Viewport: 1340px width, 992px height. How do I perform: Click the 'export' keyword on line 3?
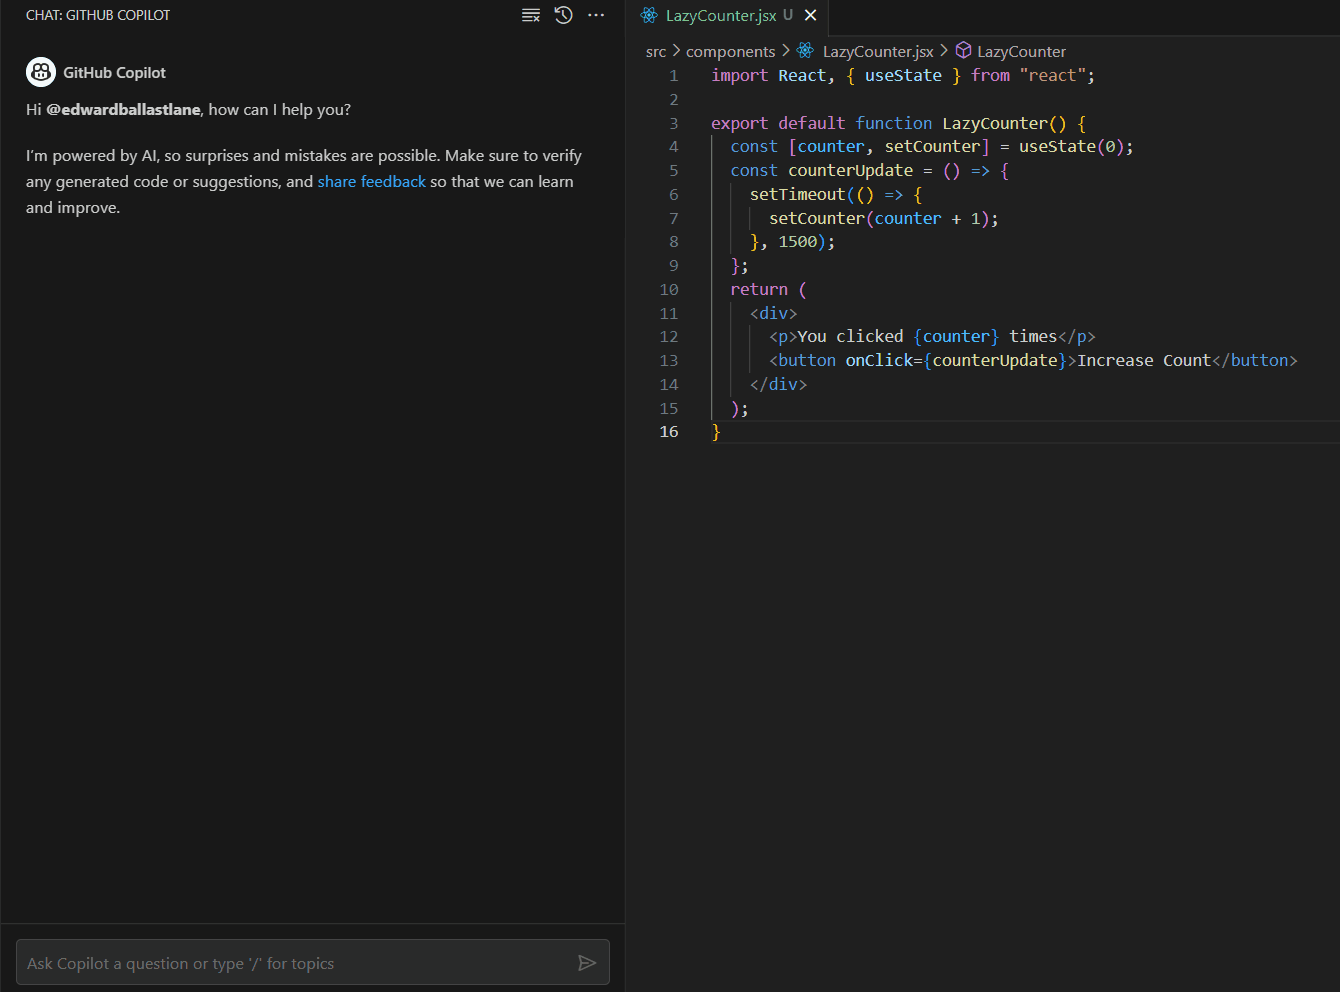[x=740, y=123]
